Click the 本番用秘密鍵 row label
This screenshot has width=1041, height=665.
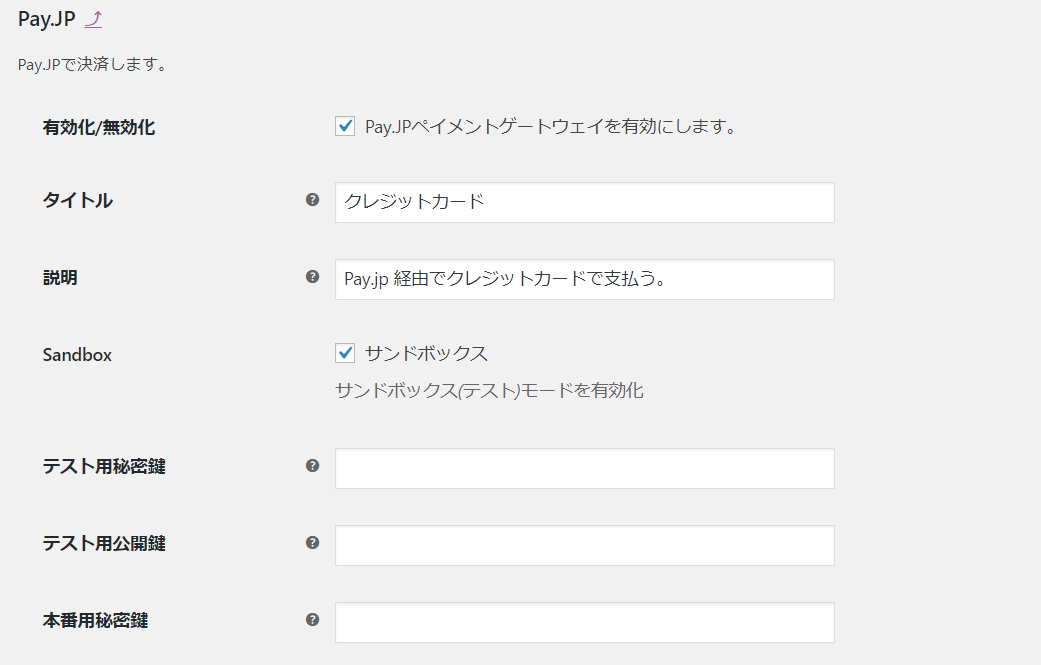[96, 621]
